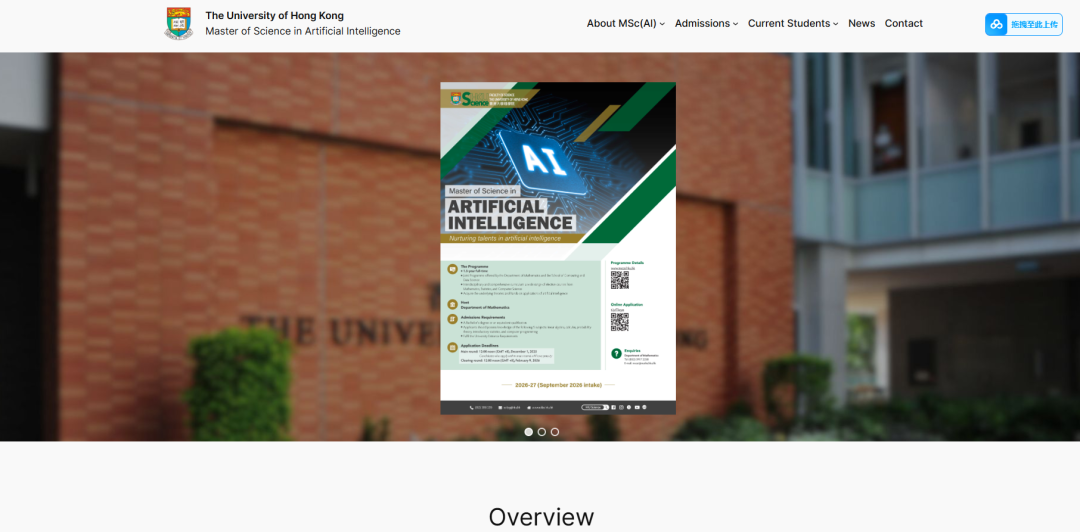Click The Programme icon on poster

(452, 269)
